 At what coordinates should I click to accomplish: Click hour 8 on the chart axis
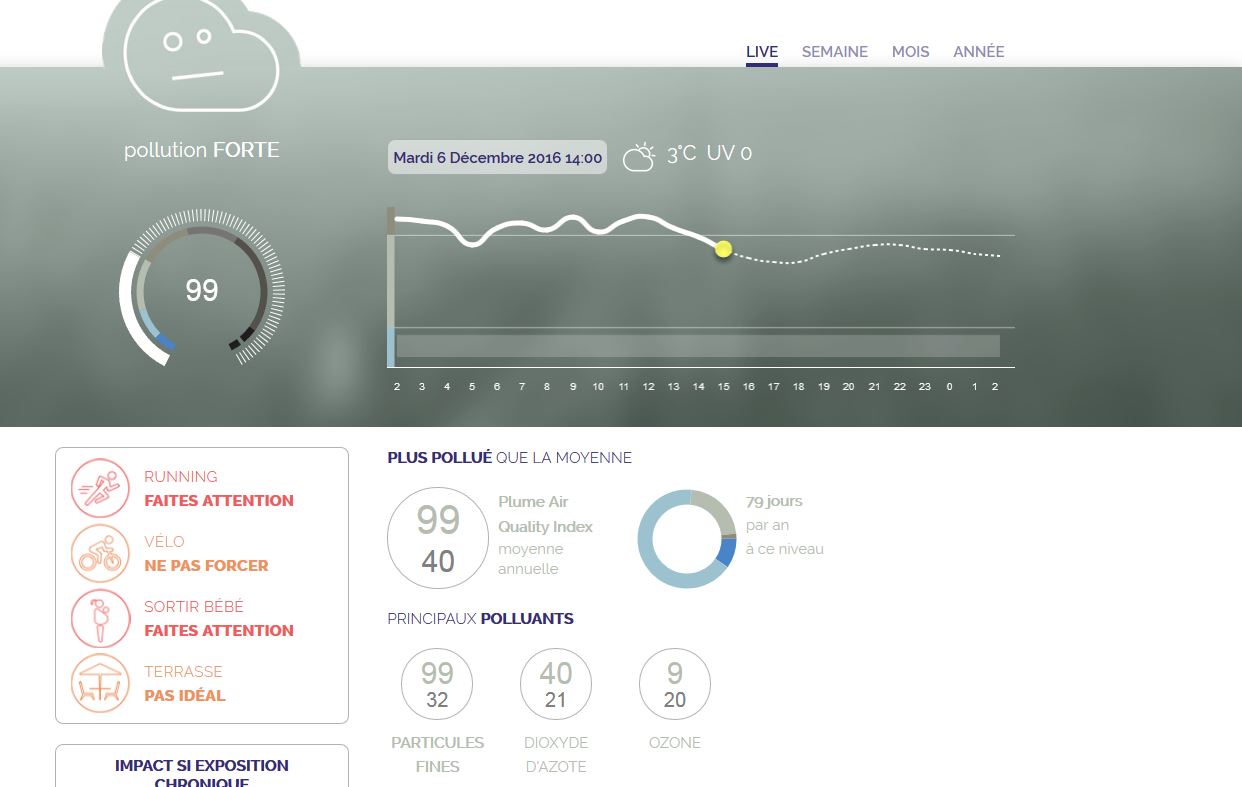(x=547, y=386)
